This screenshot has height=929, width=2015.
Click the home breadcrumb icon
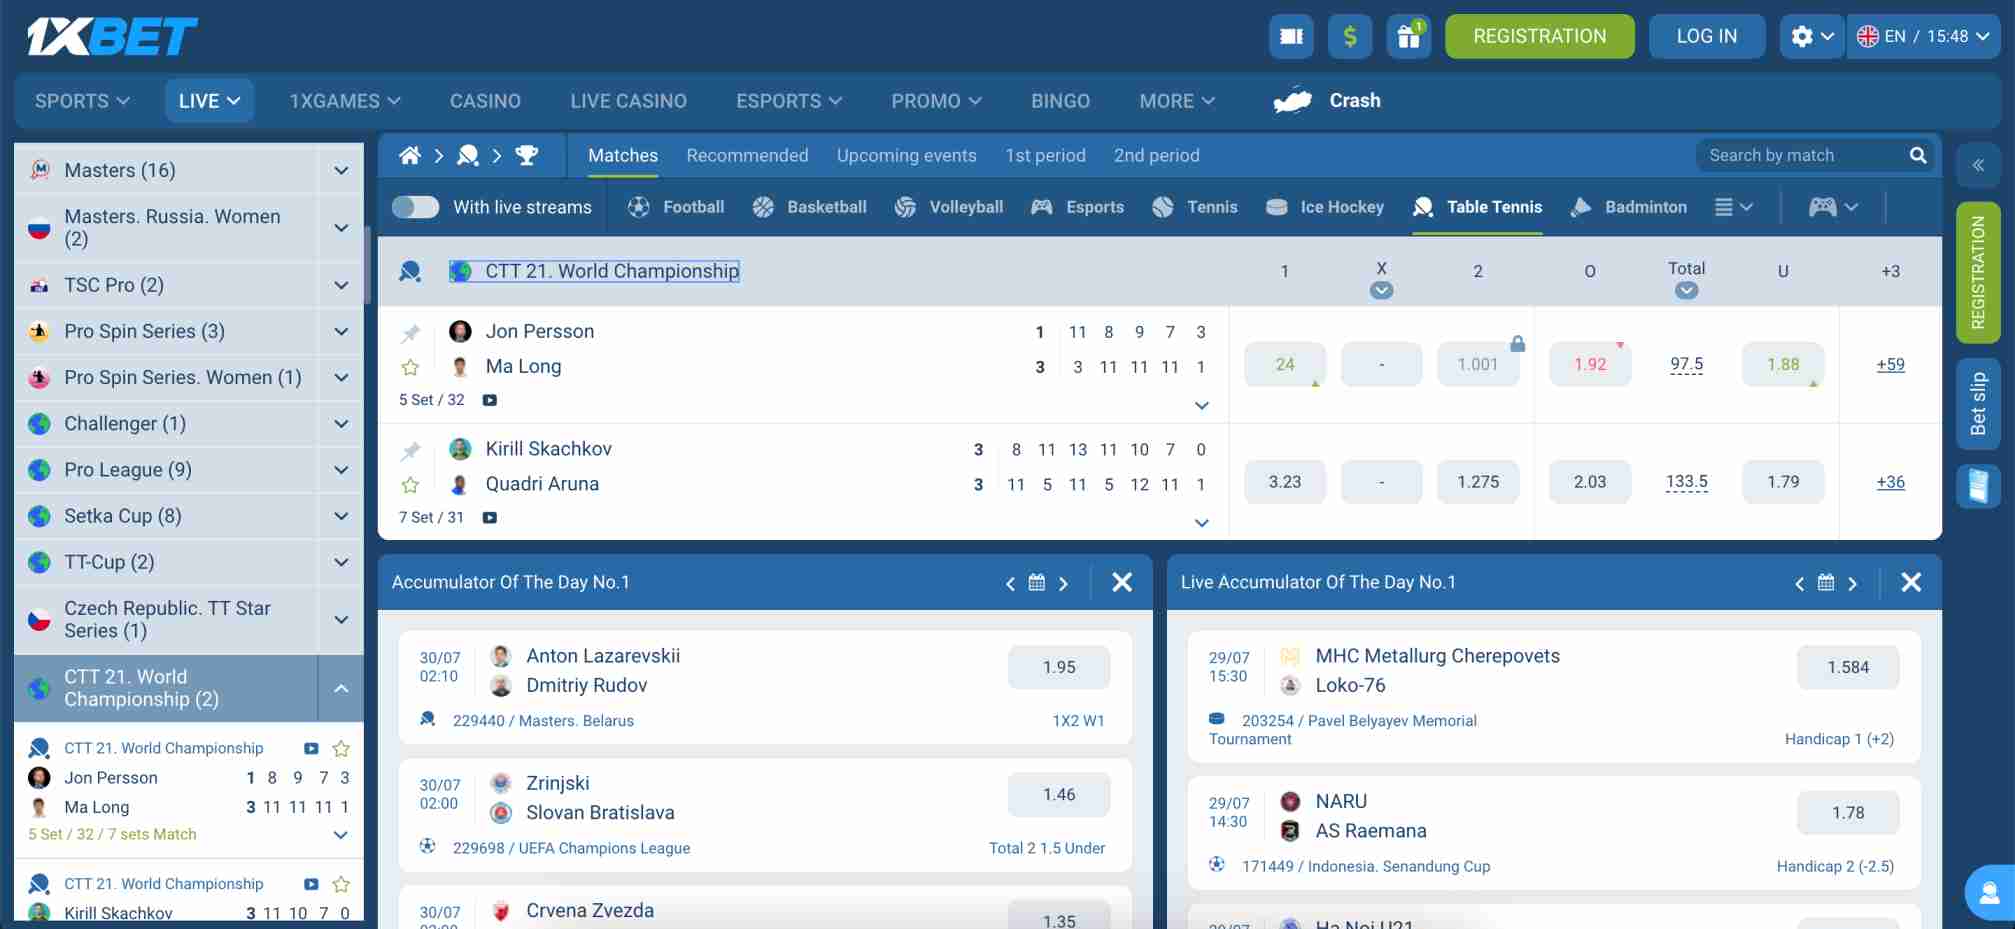coord(410,155)
